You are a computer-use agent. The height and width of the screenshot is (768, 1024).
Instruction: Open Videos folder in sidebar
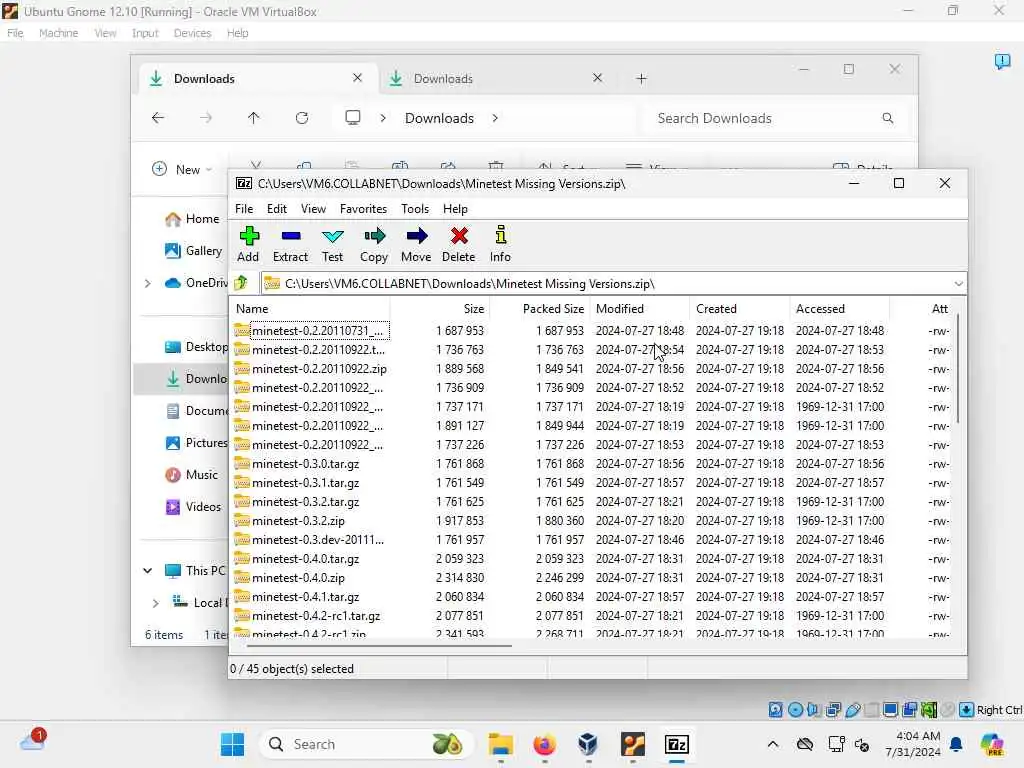click(193, 507)
